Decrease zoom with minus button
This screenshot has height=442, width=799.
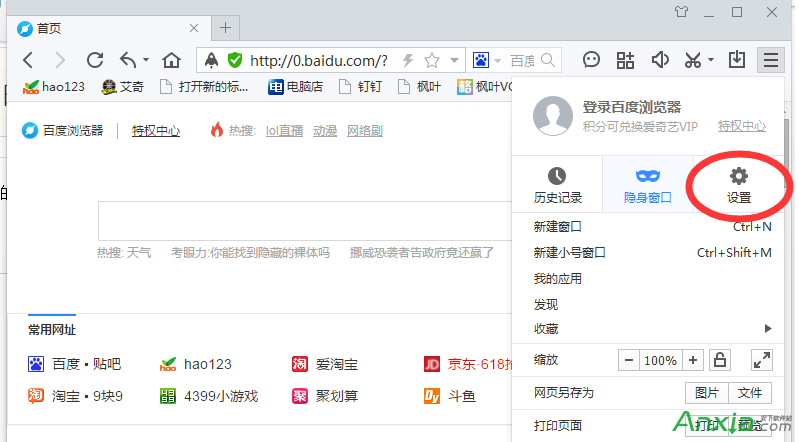point(629,360)
